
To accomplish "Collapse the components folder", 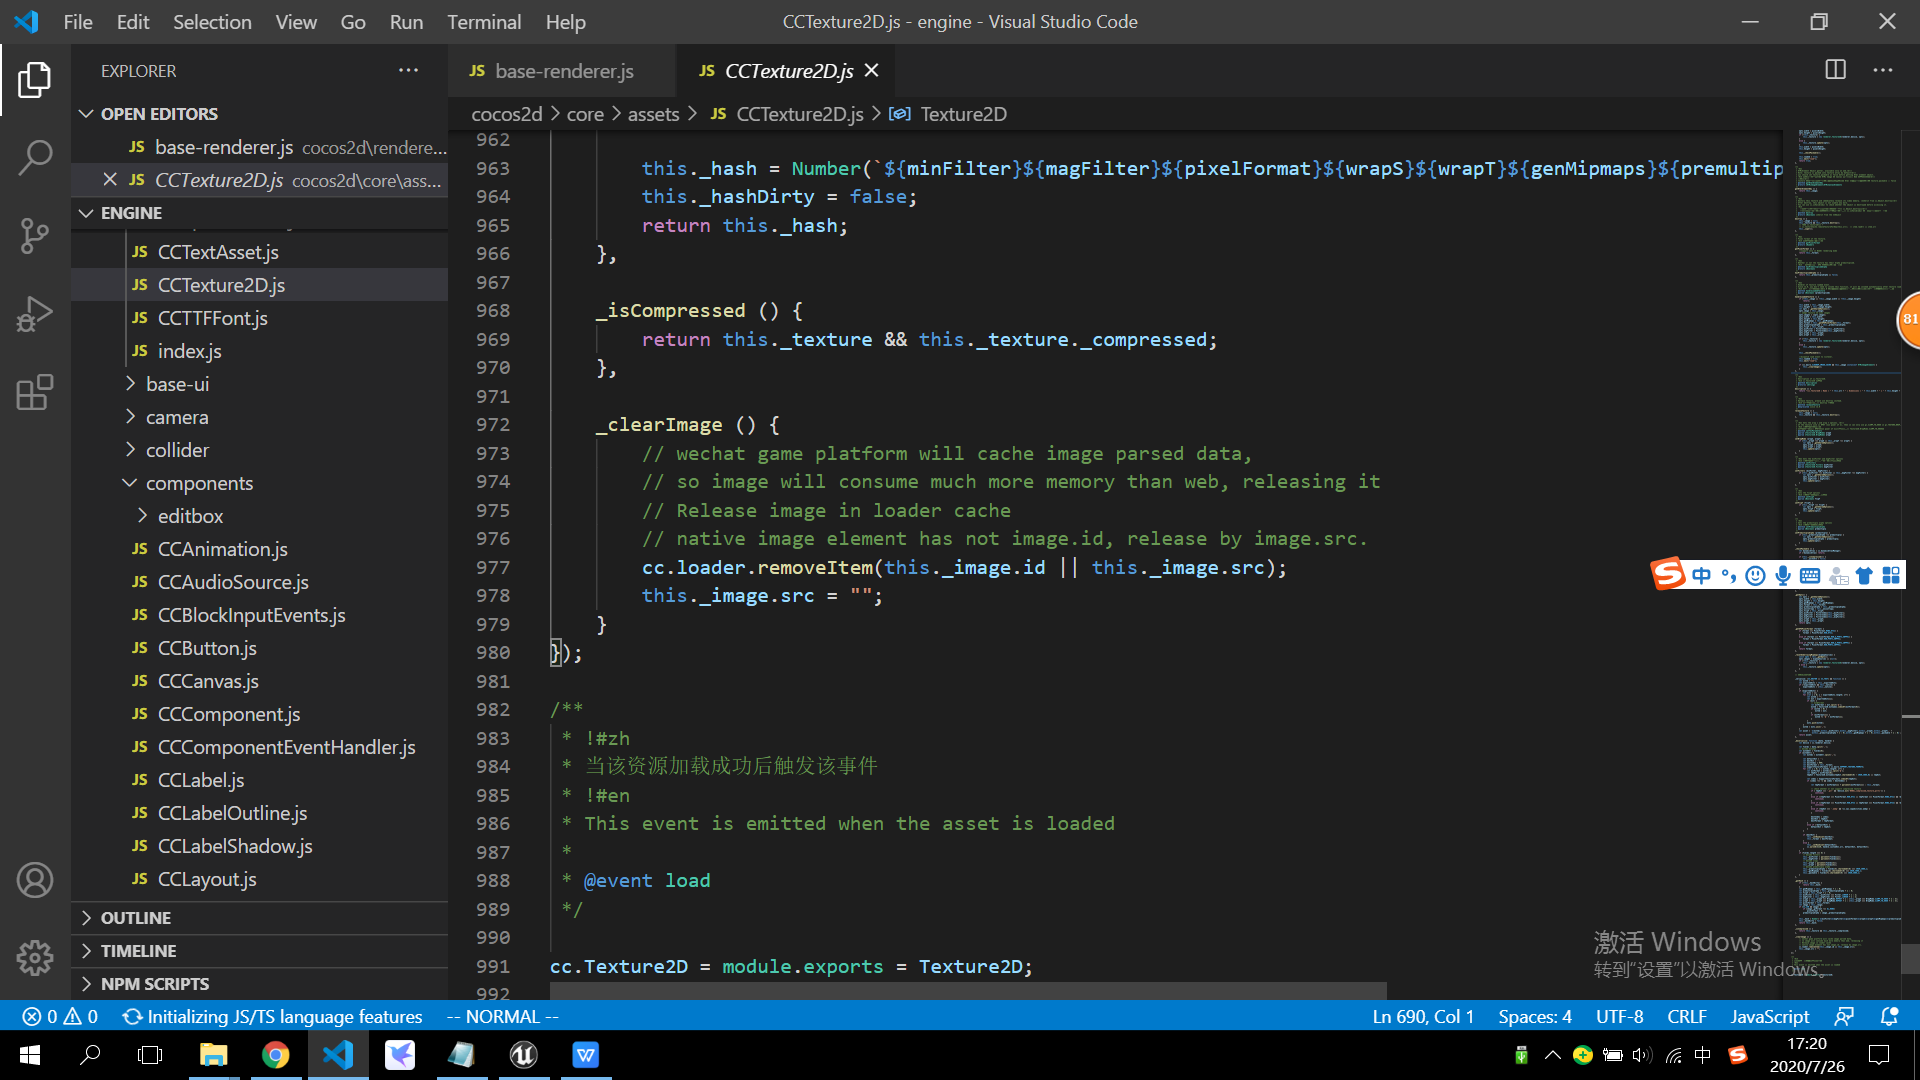I will (199, 483).
